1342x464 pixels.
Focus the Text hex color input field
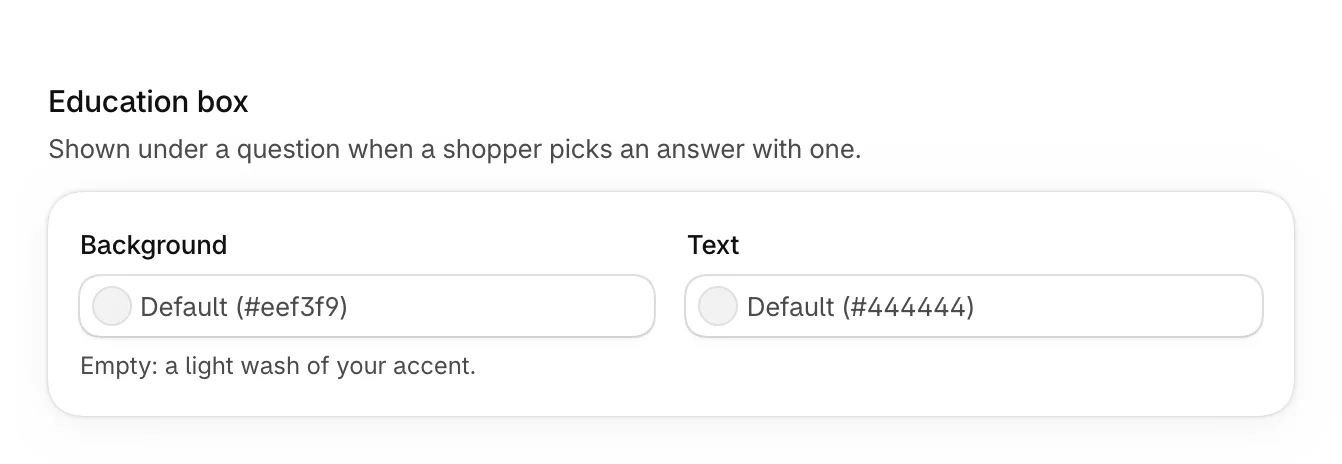[x=974, y=306]
